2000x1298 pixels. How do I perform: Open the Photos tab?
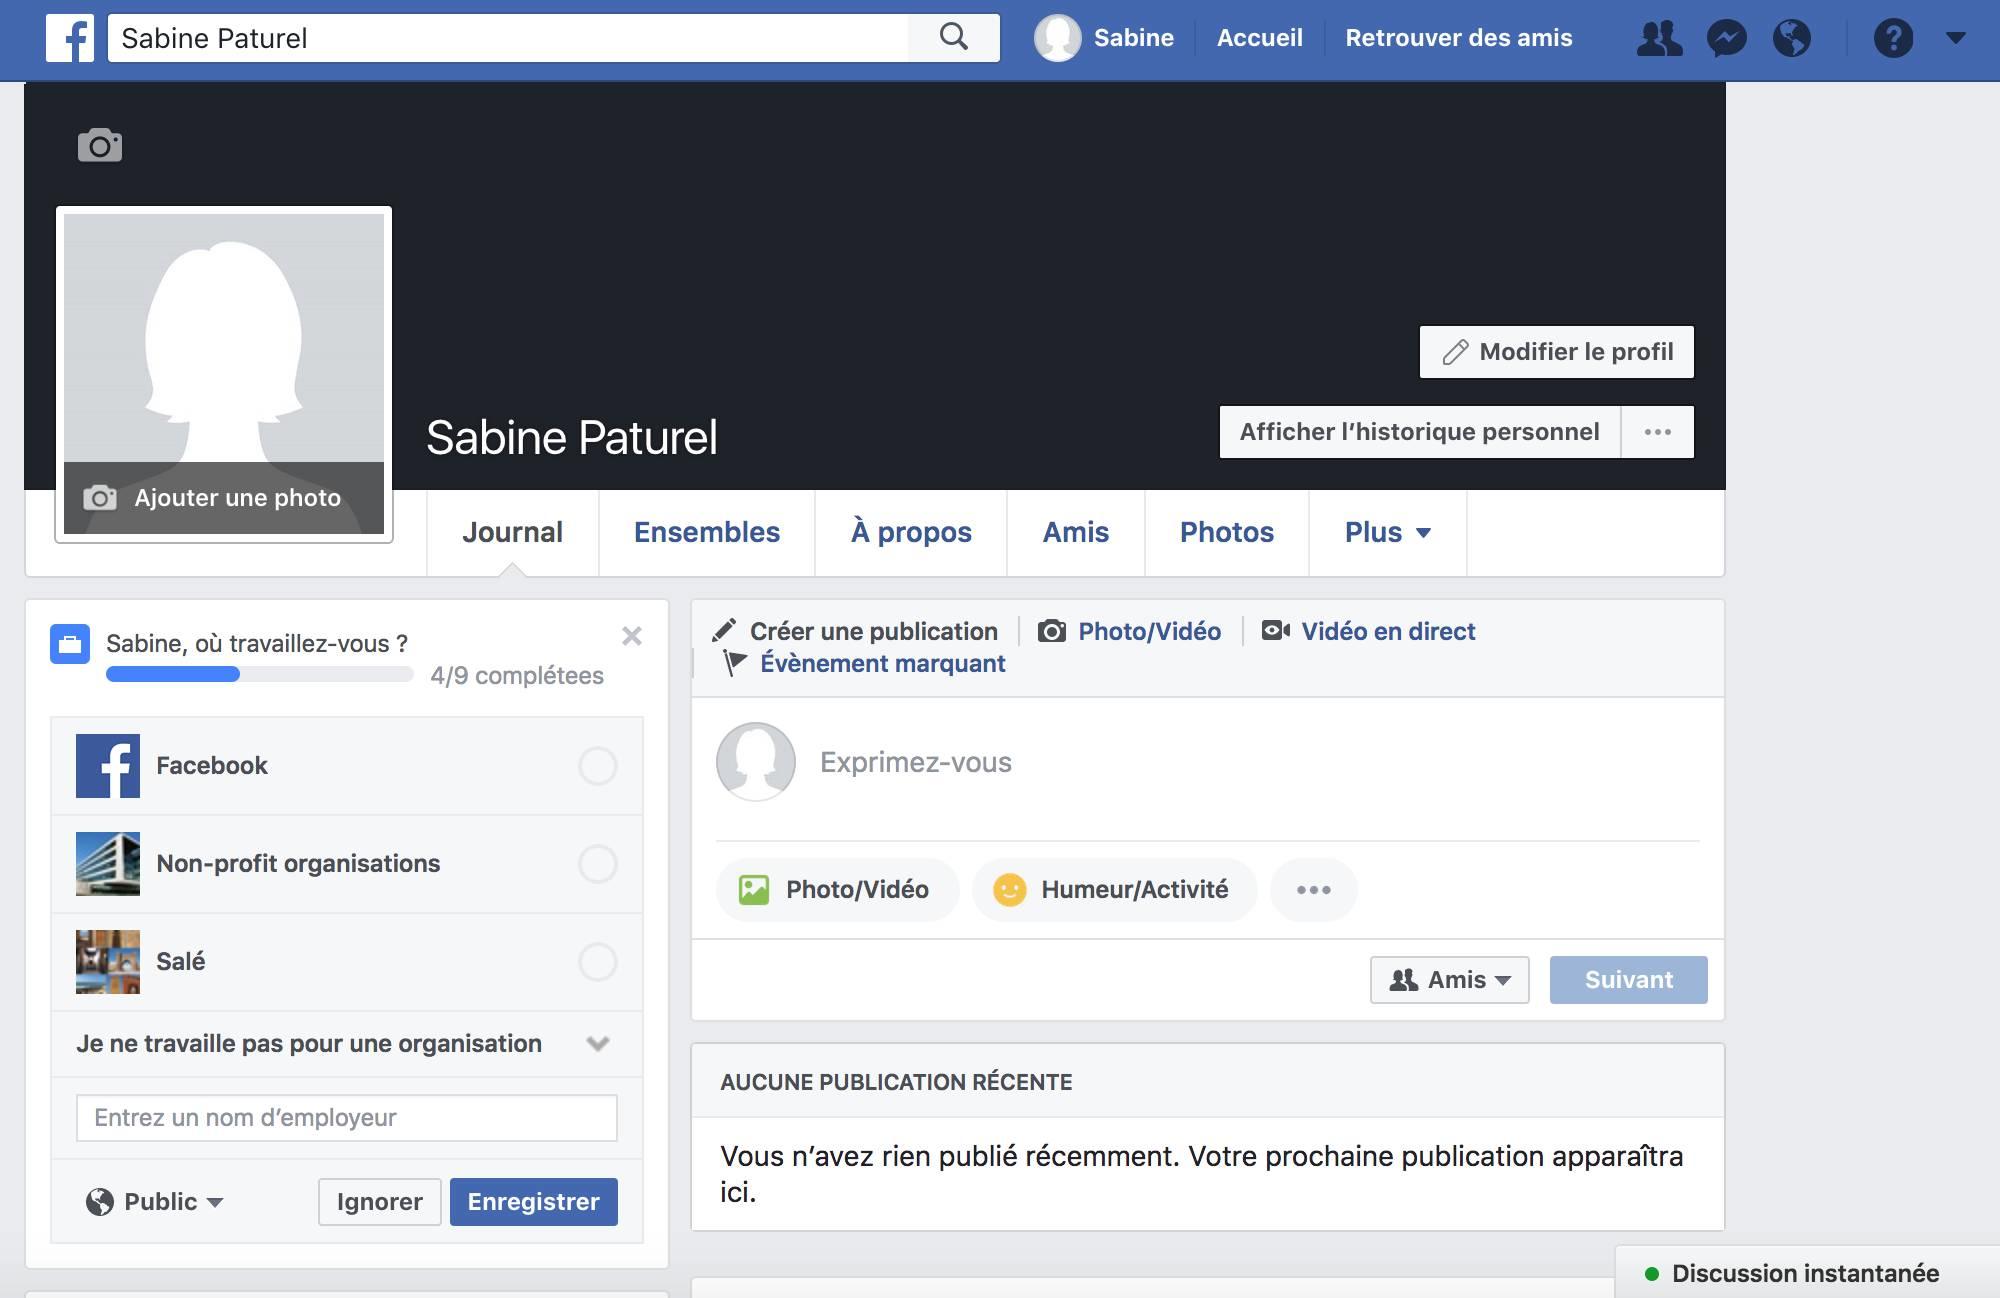tap(1226, 532)
